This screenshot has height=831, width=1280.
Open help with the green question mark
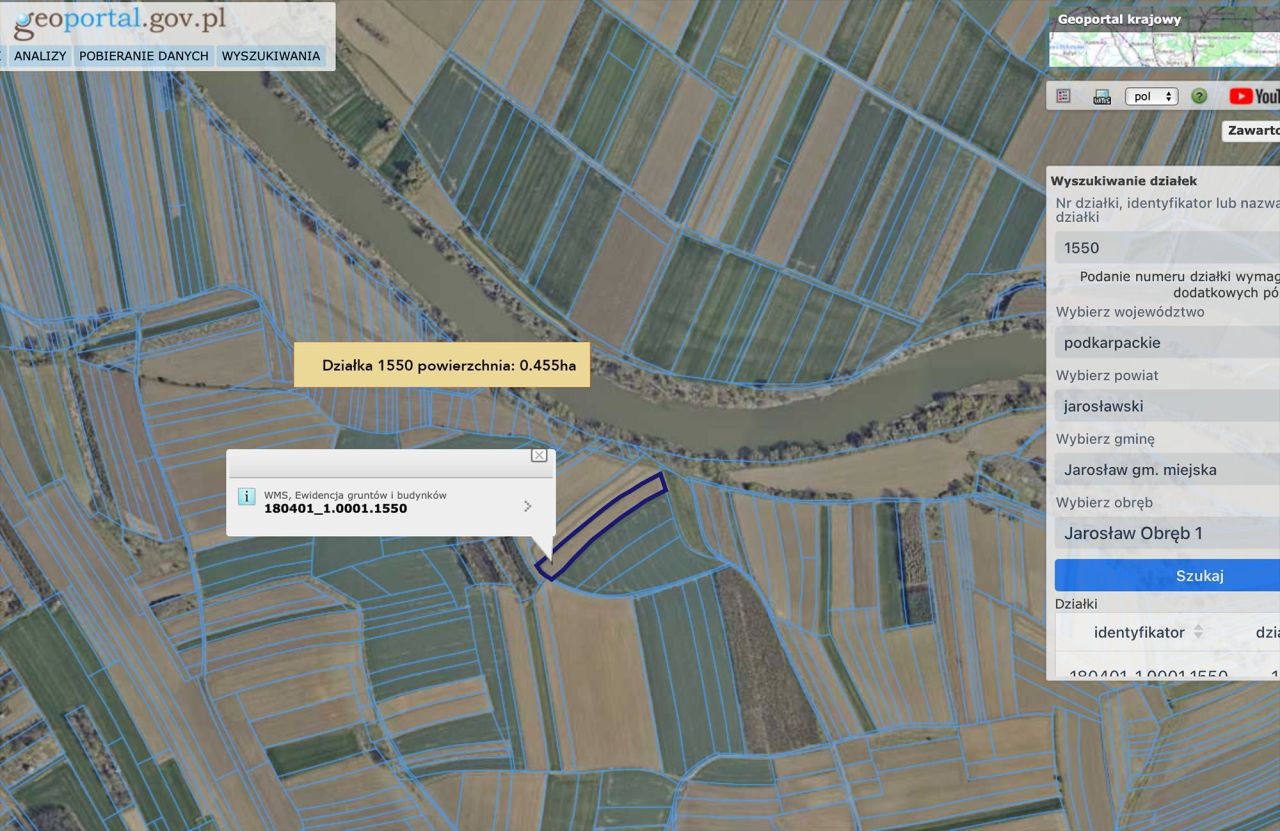tap(1199, 97)
